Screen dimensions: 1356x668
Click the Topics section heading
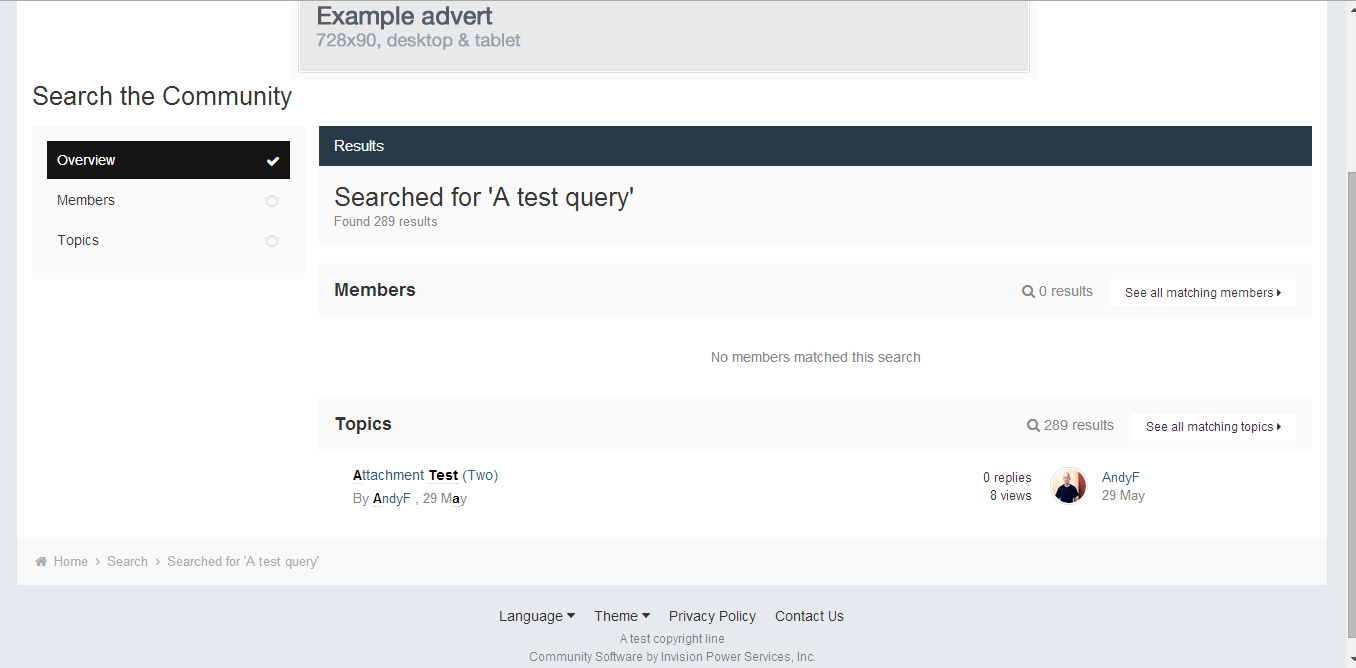tap(363, 424)
